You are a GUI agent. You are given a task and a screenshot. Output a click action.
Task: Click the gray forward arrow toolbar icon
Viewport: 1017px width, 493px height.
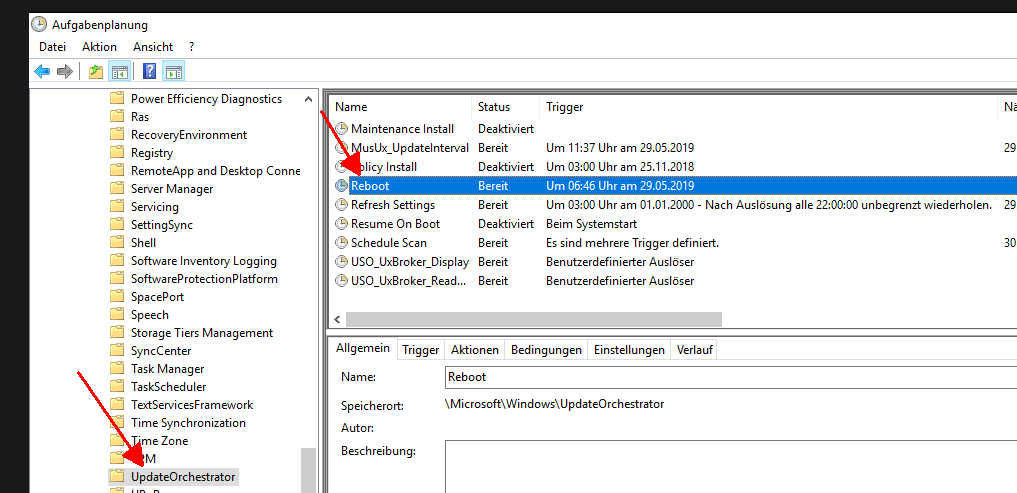65,71
